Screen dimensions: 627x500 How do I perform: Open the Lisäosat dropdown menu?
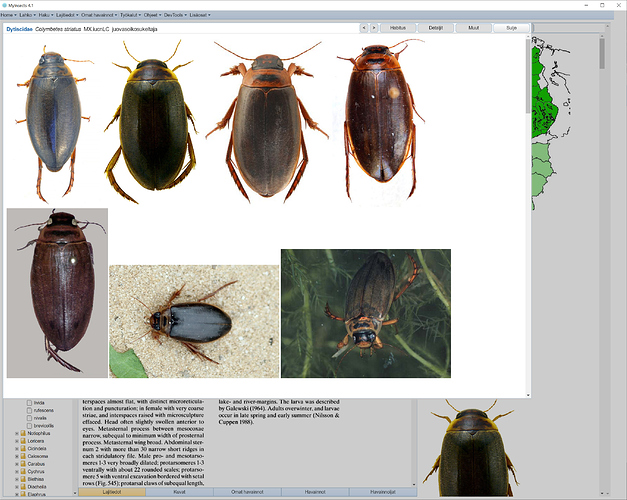pyautogui.click(x=200, y=15)
